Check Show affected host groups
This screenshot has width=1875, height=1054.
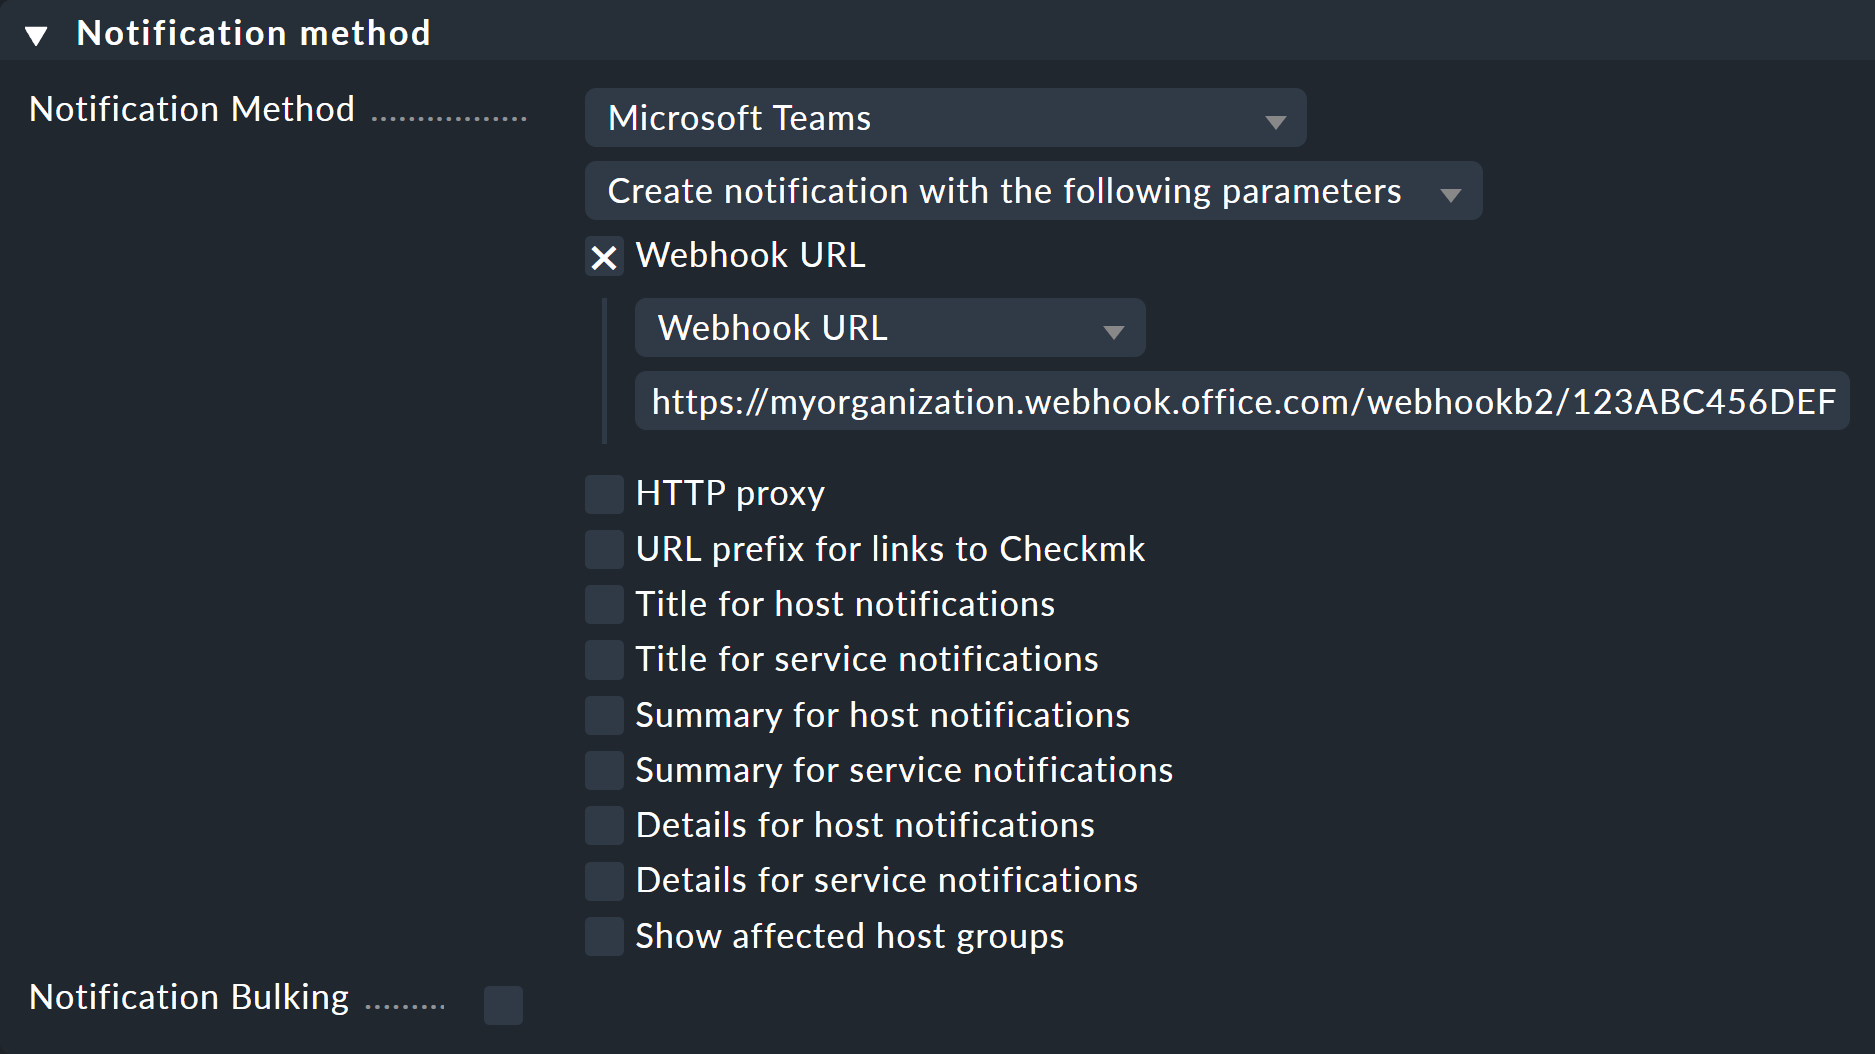pos(604,936)
